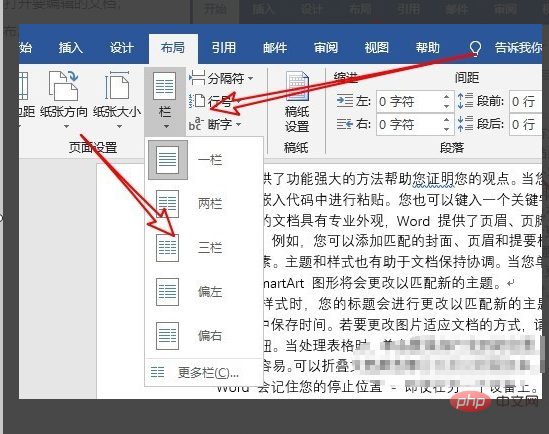This screenshot has width=549, height=434.
Task: Increase left indent with up arrow
Action: point(446,97)
